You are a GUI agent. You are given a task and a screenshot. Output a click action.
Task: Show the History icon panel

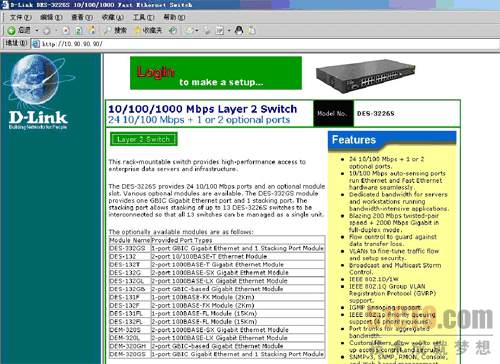(x=173, y=31)
